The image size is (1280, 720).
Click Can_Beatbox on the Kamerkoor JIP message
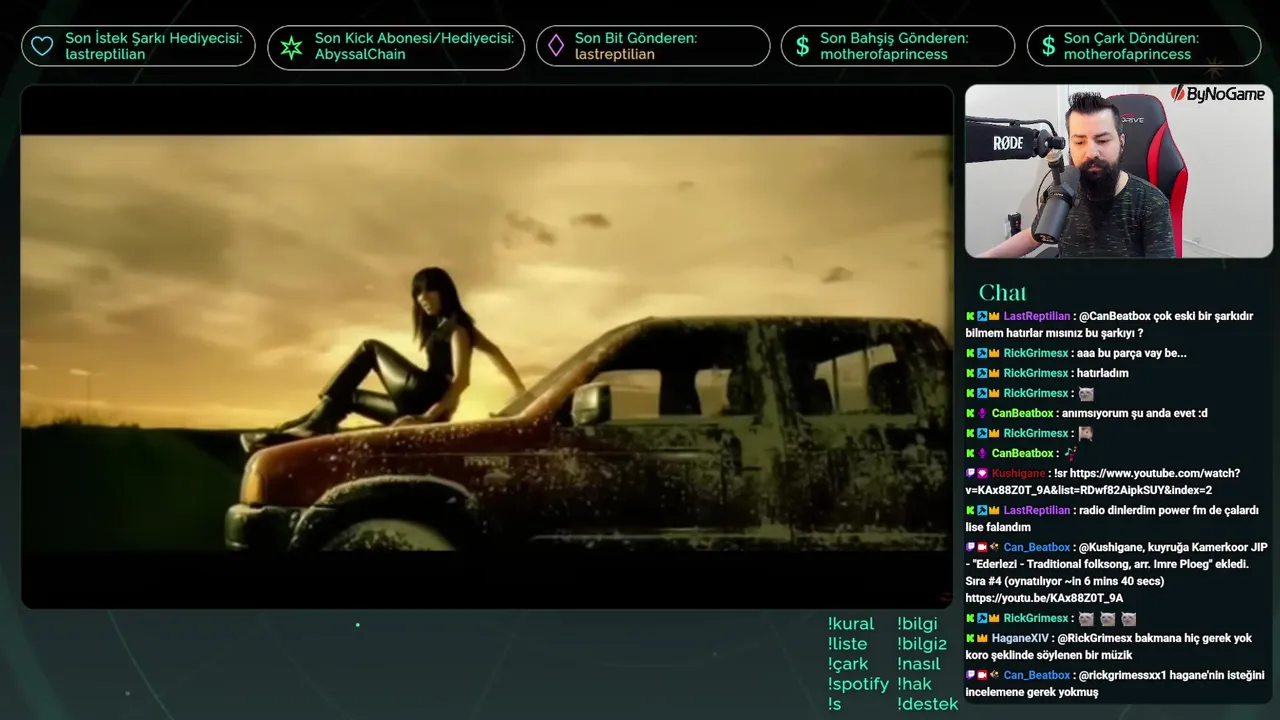pos(1037,547)
